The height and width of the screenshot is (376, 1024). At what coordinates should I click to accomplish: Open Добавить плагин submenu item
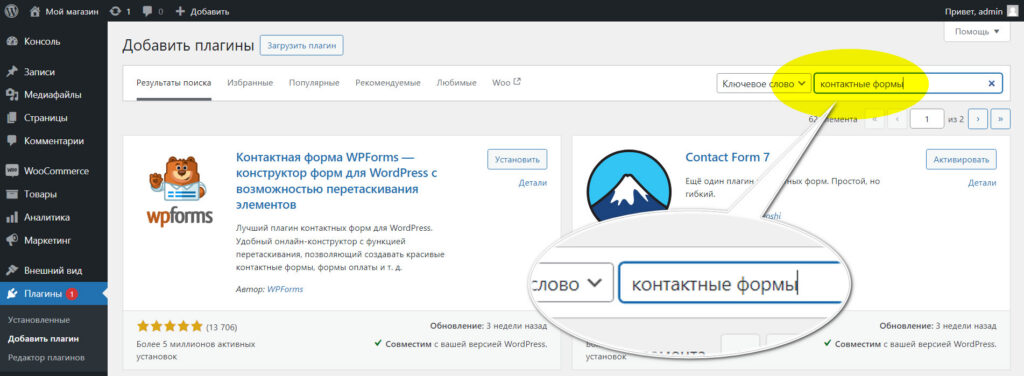pyautogui.click(x=43, y=339)
